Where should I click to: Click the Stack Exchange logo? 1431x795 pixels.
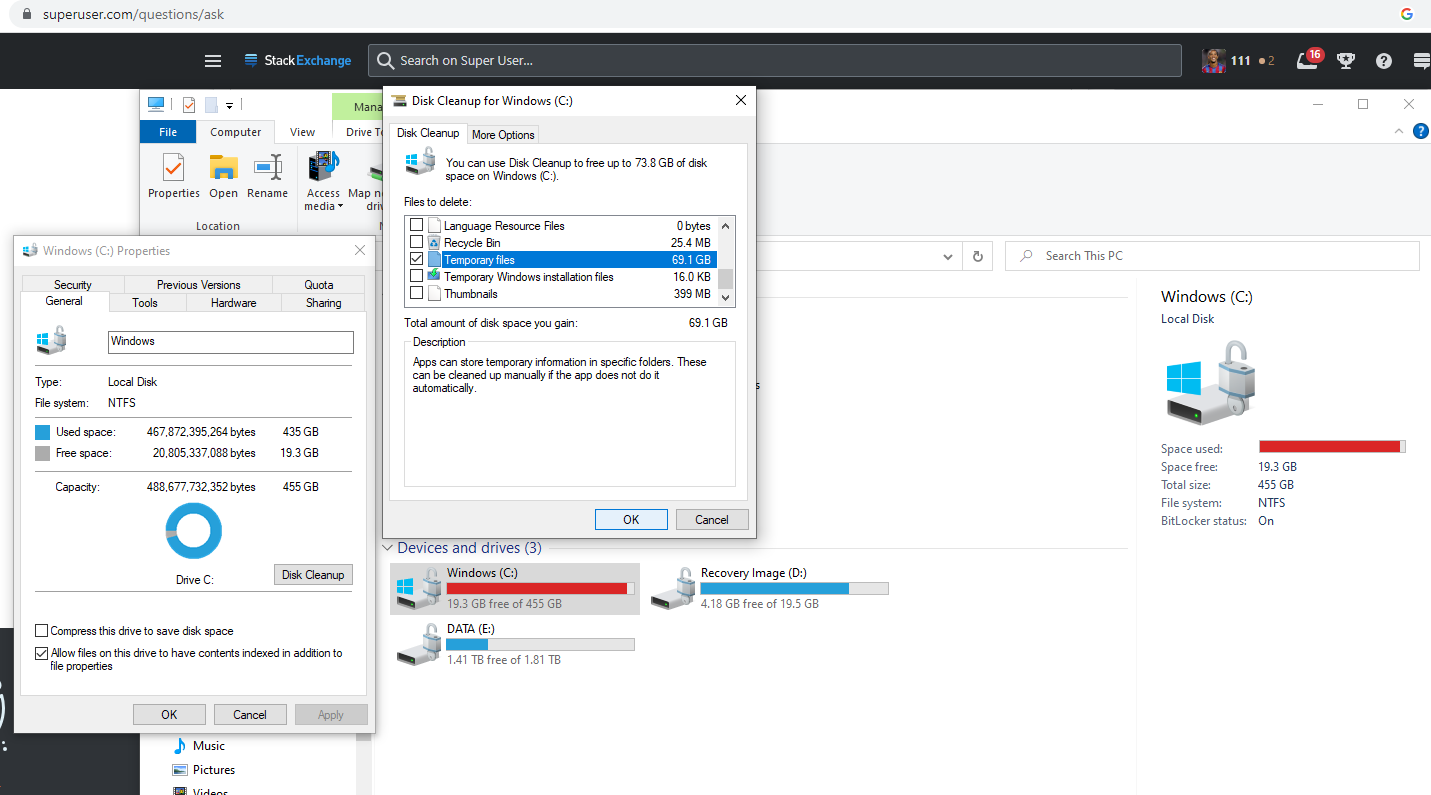point(298,61)
